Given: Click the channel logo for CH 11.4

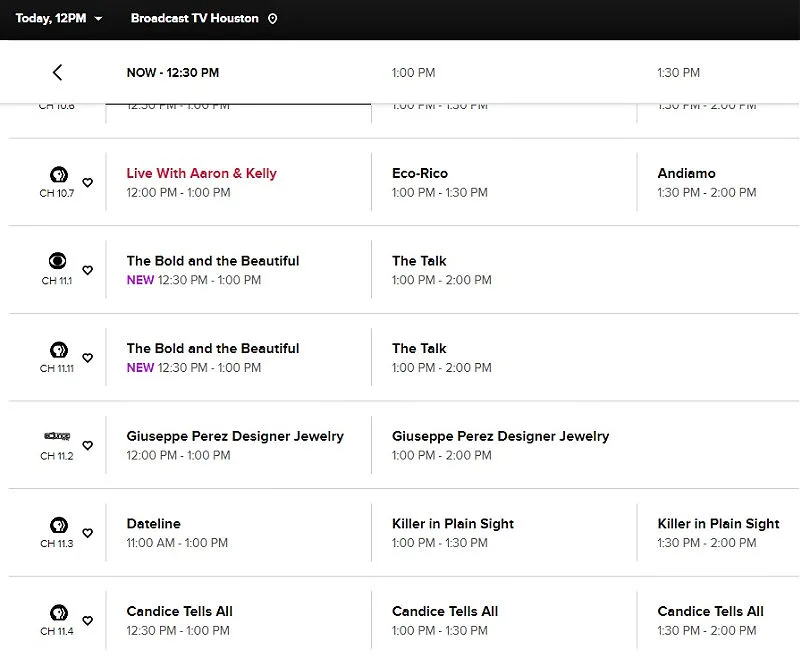Looking at the screenshot, I should [58, 612].
